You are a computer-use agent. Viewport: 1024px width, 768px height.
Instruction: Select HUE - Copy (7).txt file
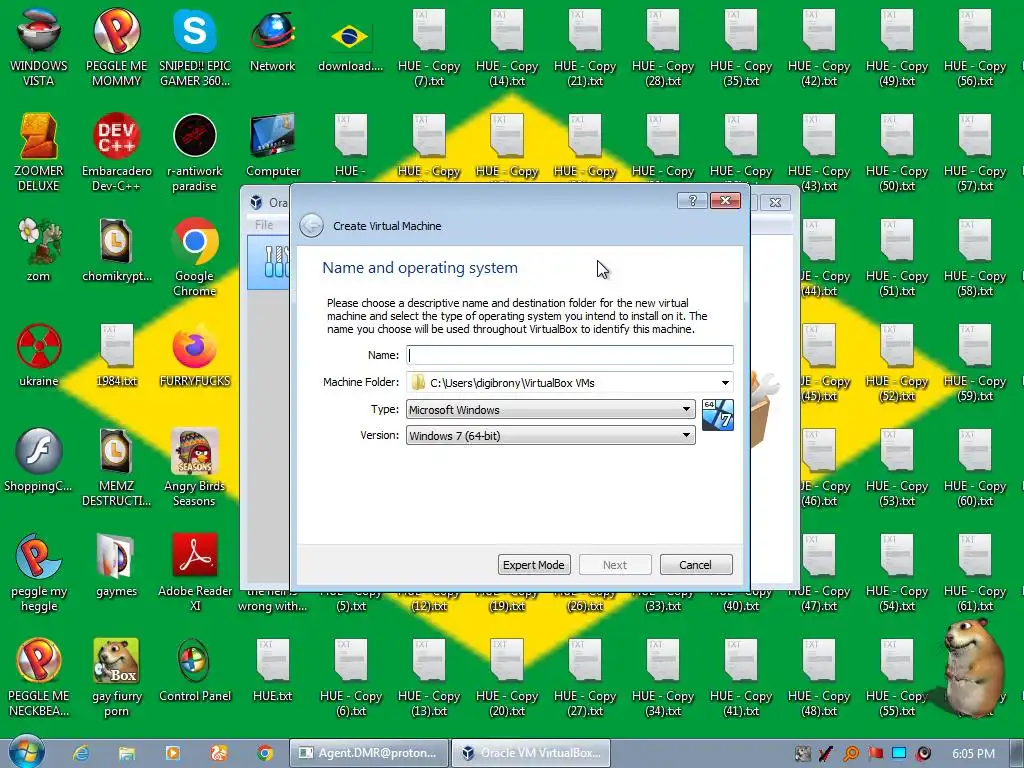[429, 47]
